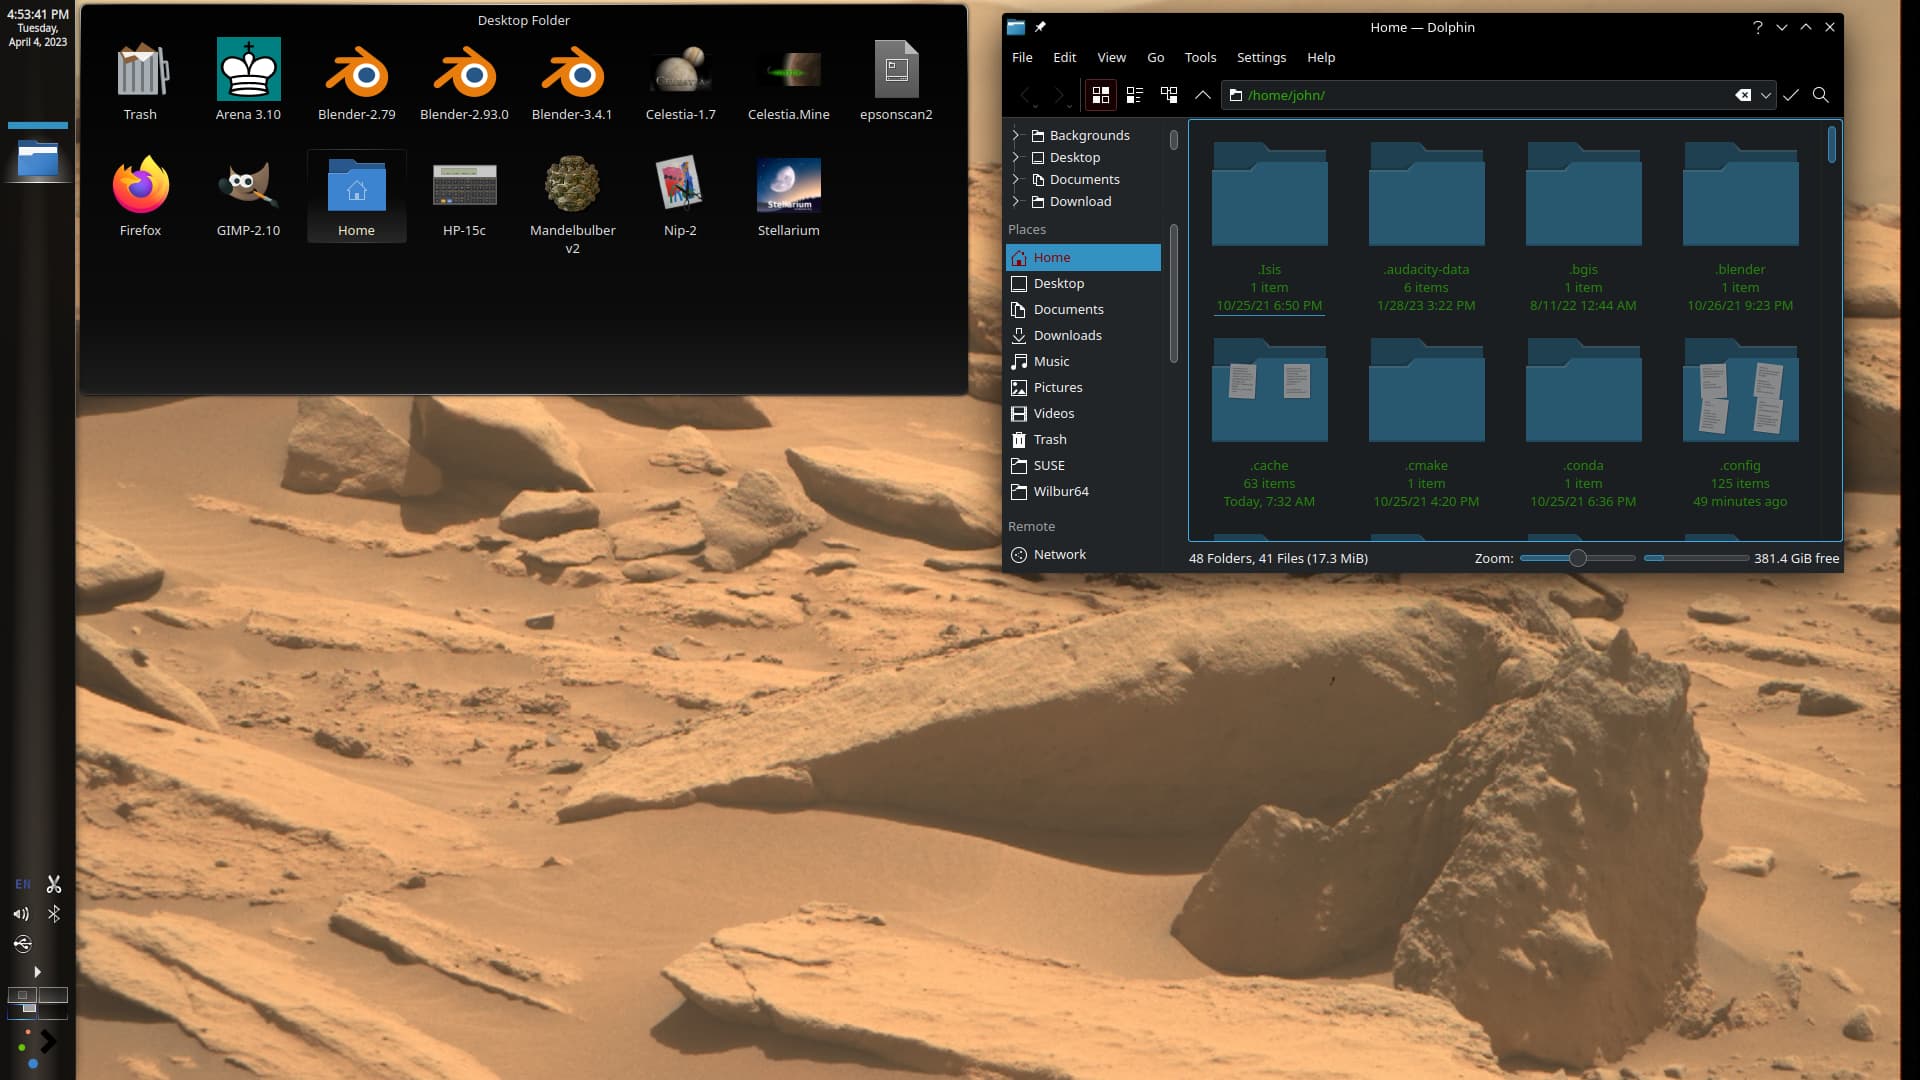Expand Backgrounds in the sidebar tree
This screenshot has width=1920, height=1080.
click(1017, 135)
